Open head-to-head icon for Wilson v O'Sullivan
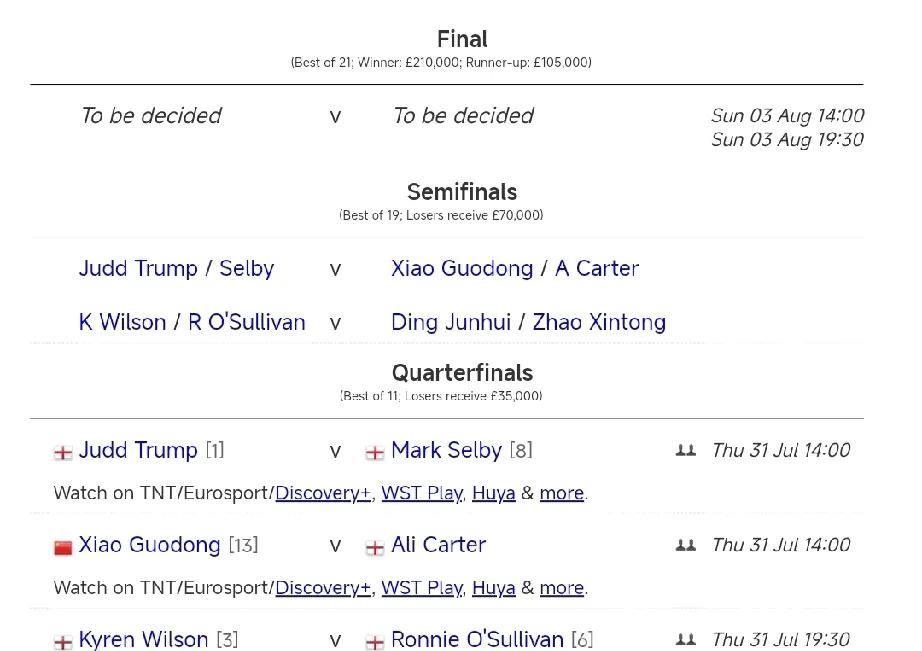Image resolution: width=922 pixels, height=651 pixels. pos(685,640)
